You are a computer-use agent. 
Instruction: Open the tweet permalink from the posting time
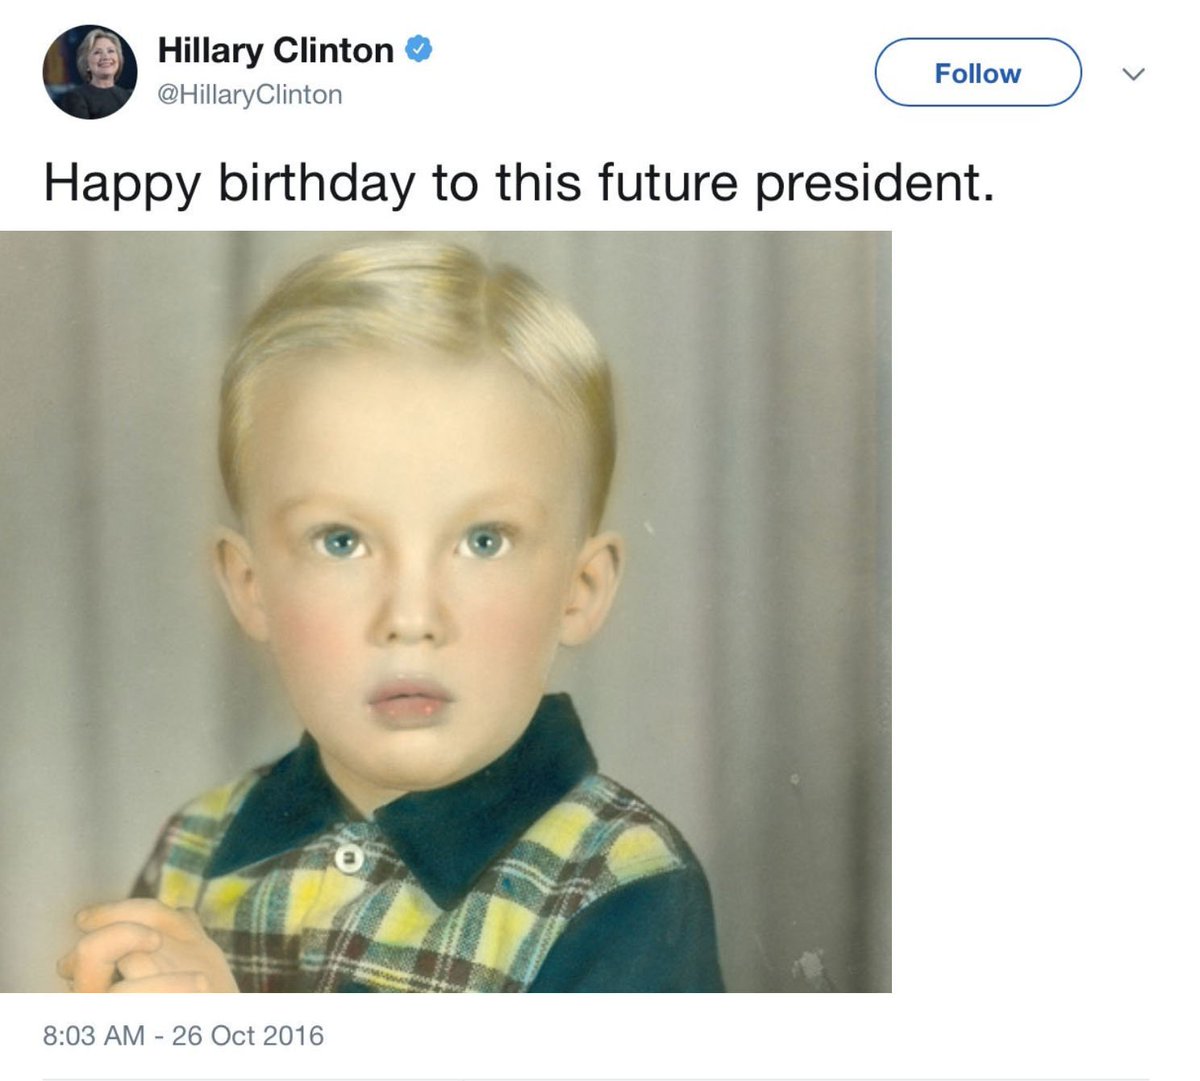(94, 1035)
